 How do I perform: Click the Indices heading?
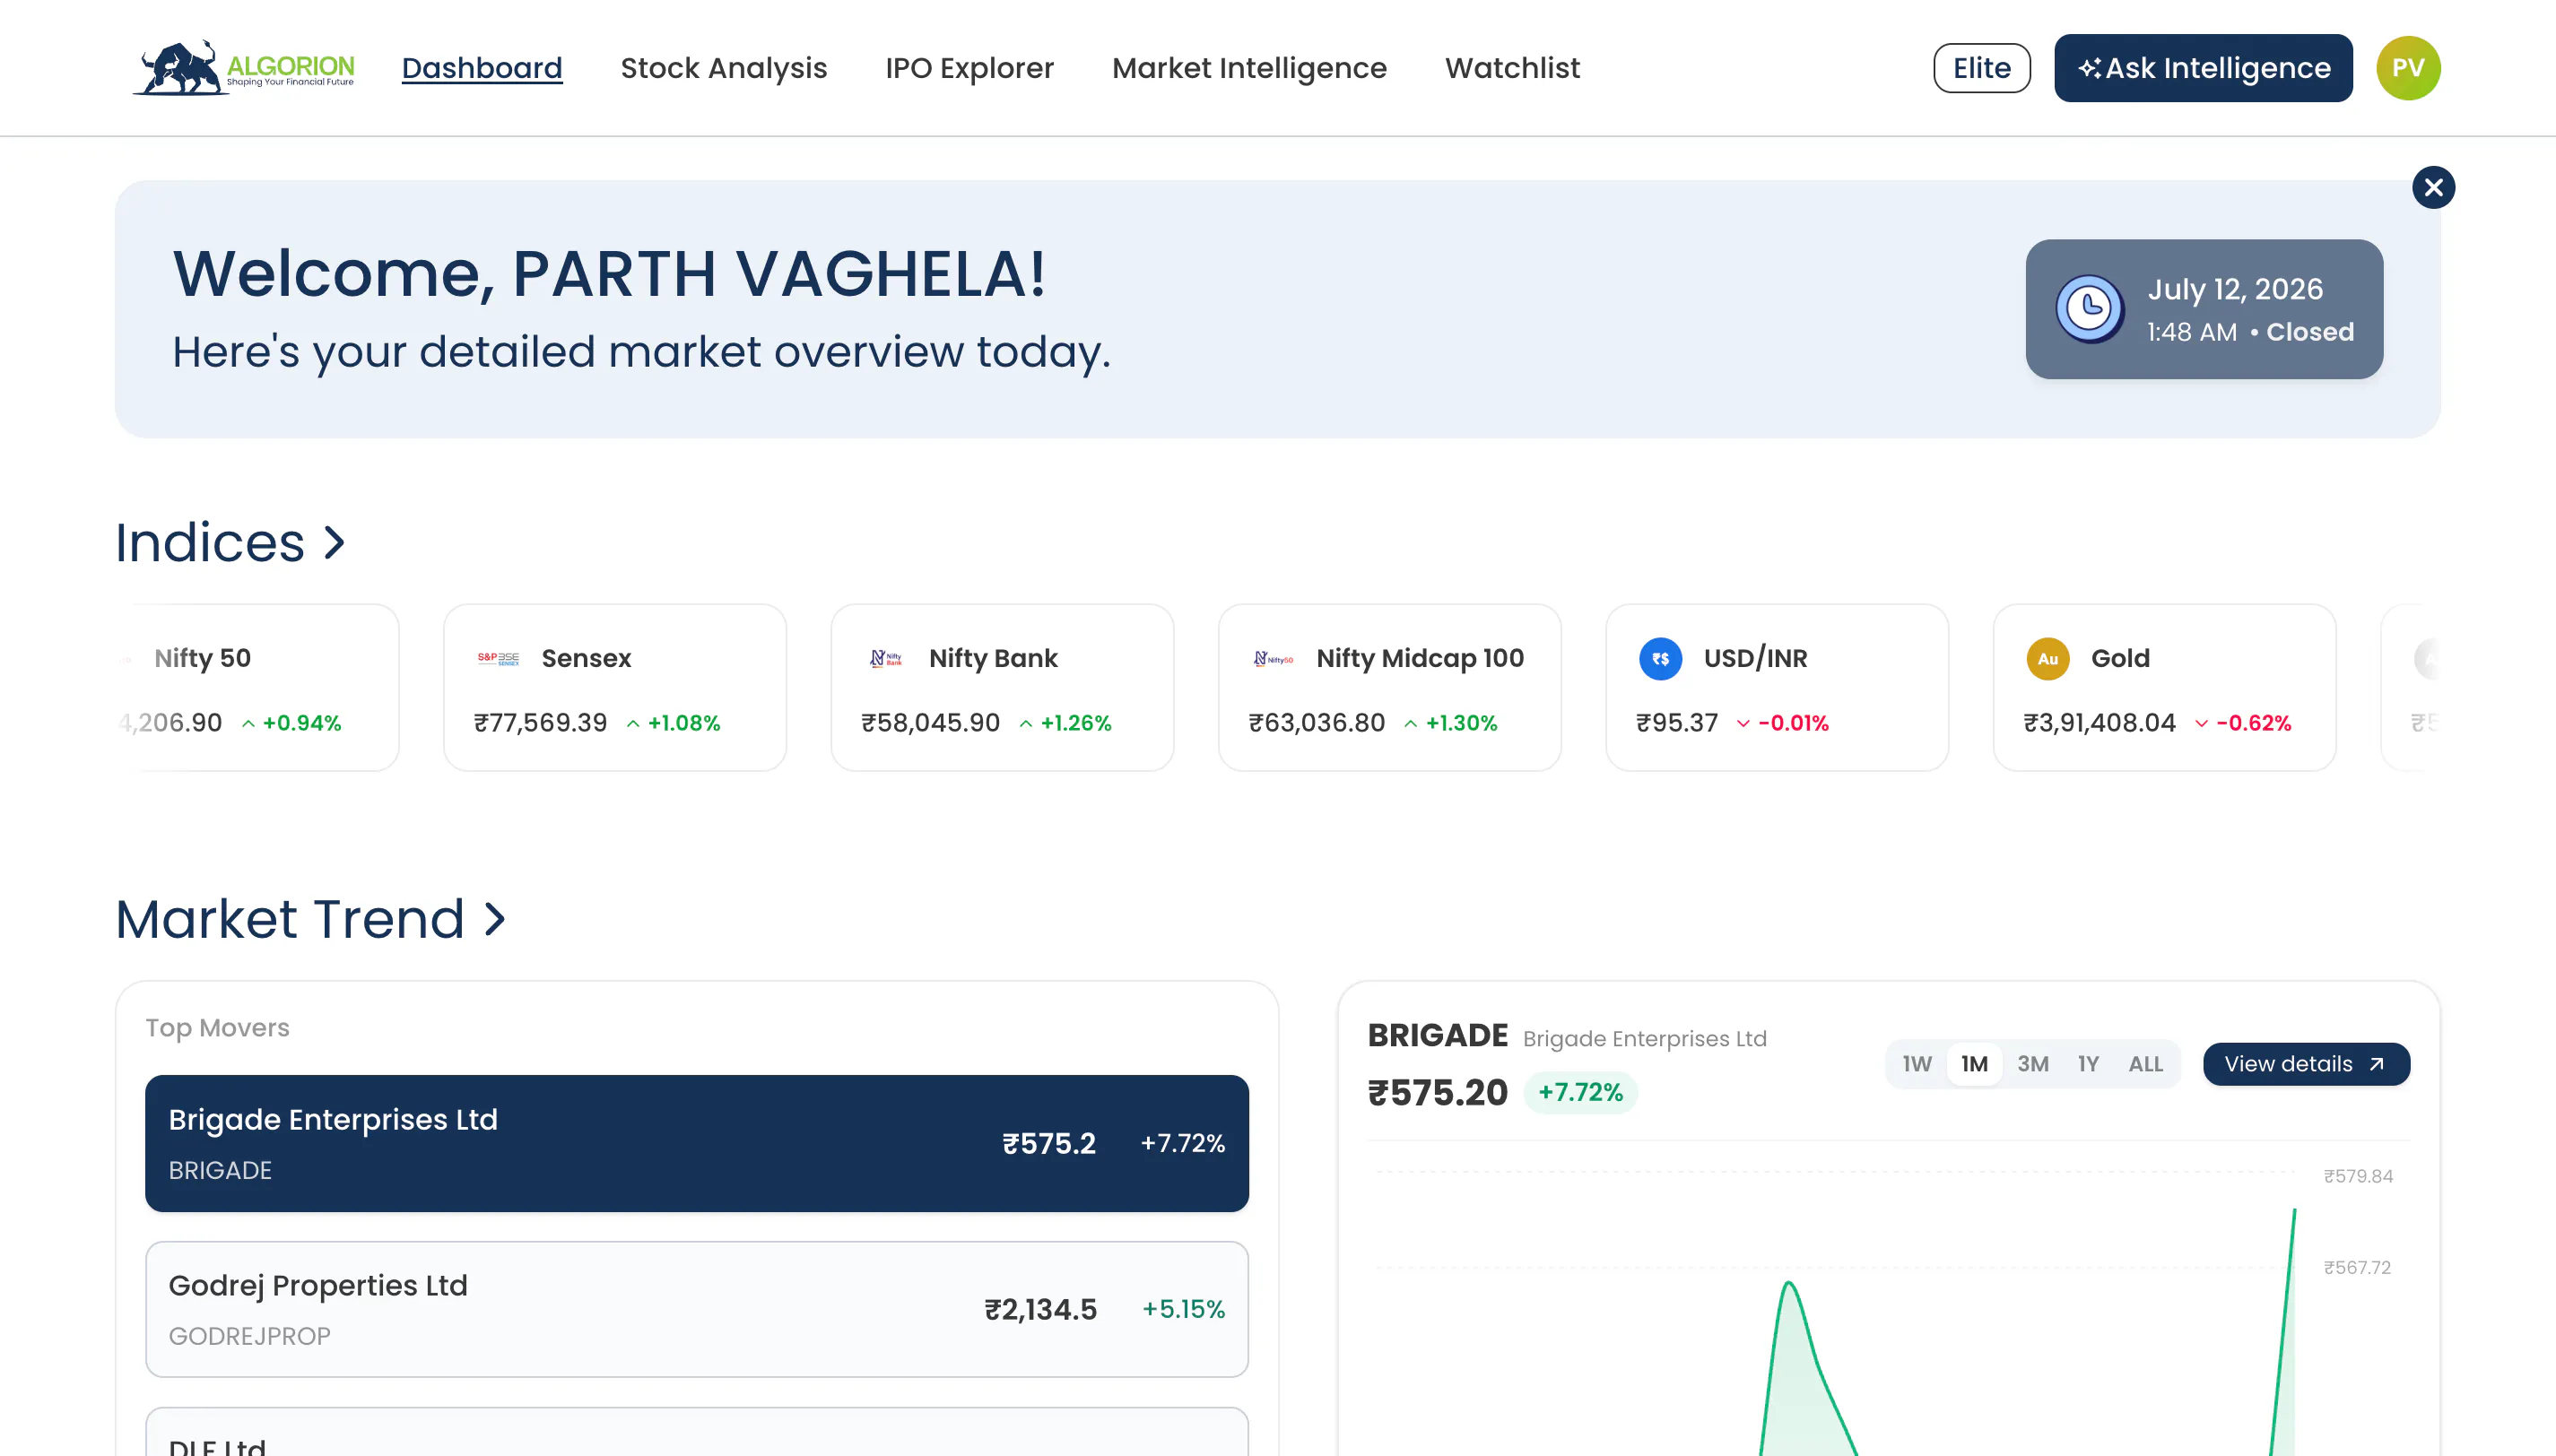point(210,543)
